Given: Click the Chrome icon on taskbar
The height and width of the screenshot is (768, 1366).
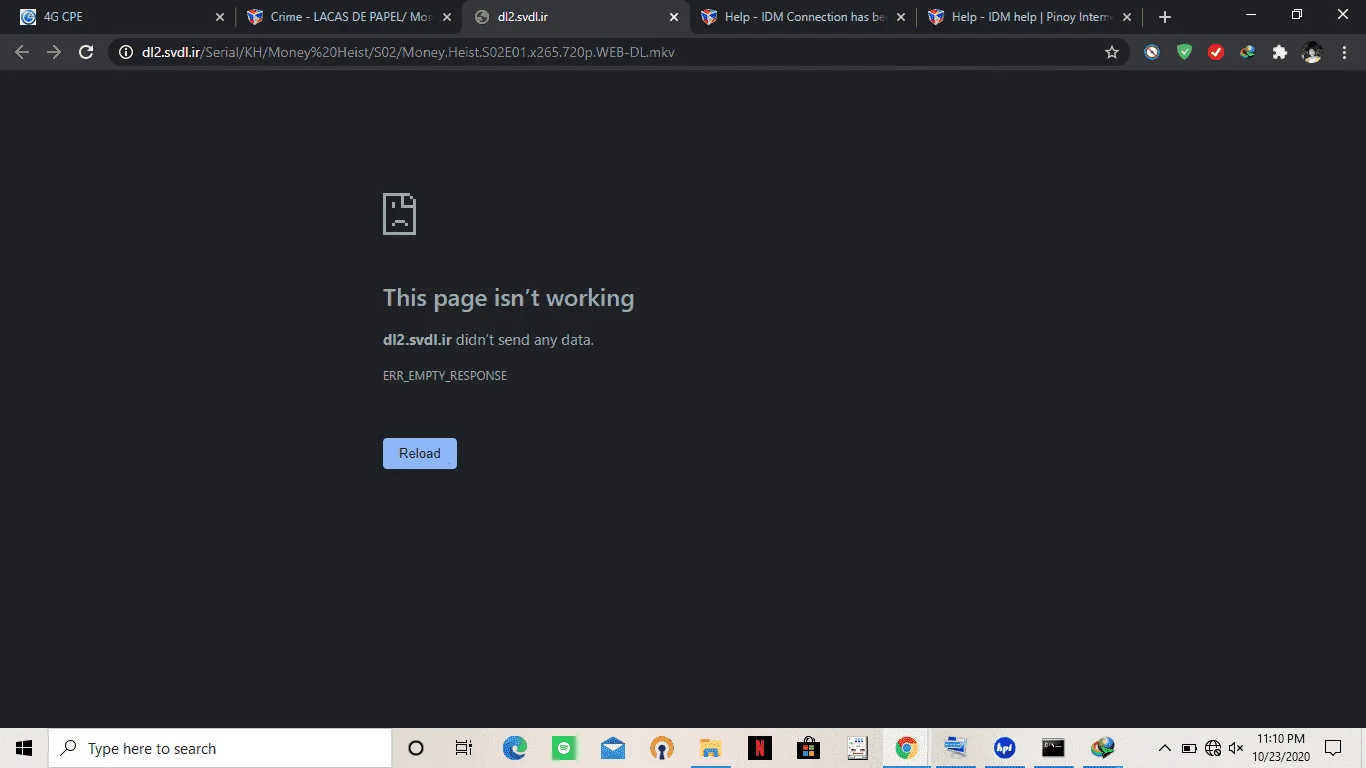Looking at the screenshot, I should 906,748.
